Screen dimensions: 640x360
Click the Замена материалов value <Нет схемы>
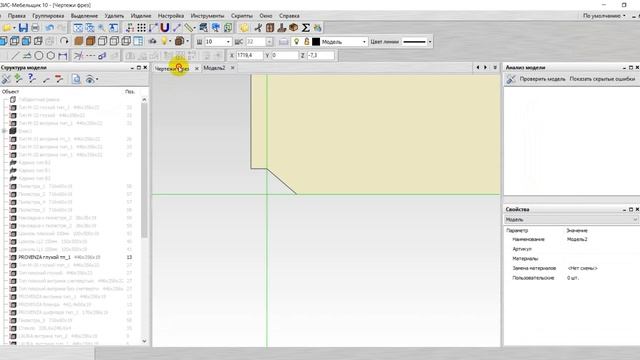click(x=582, y=268)
